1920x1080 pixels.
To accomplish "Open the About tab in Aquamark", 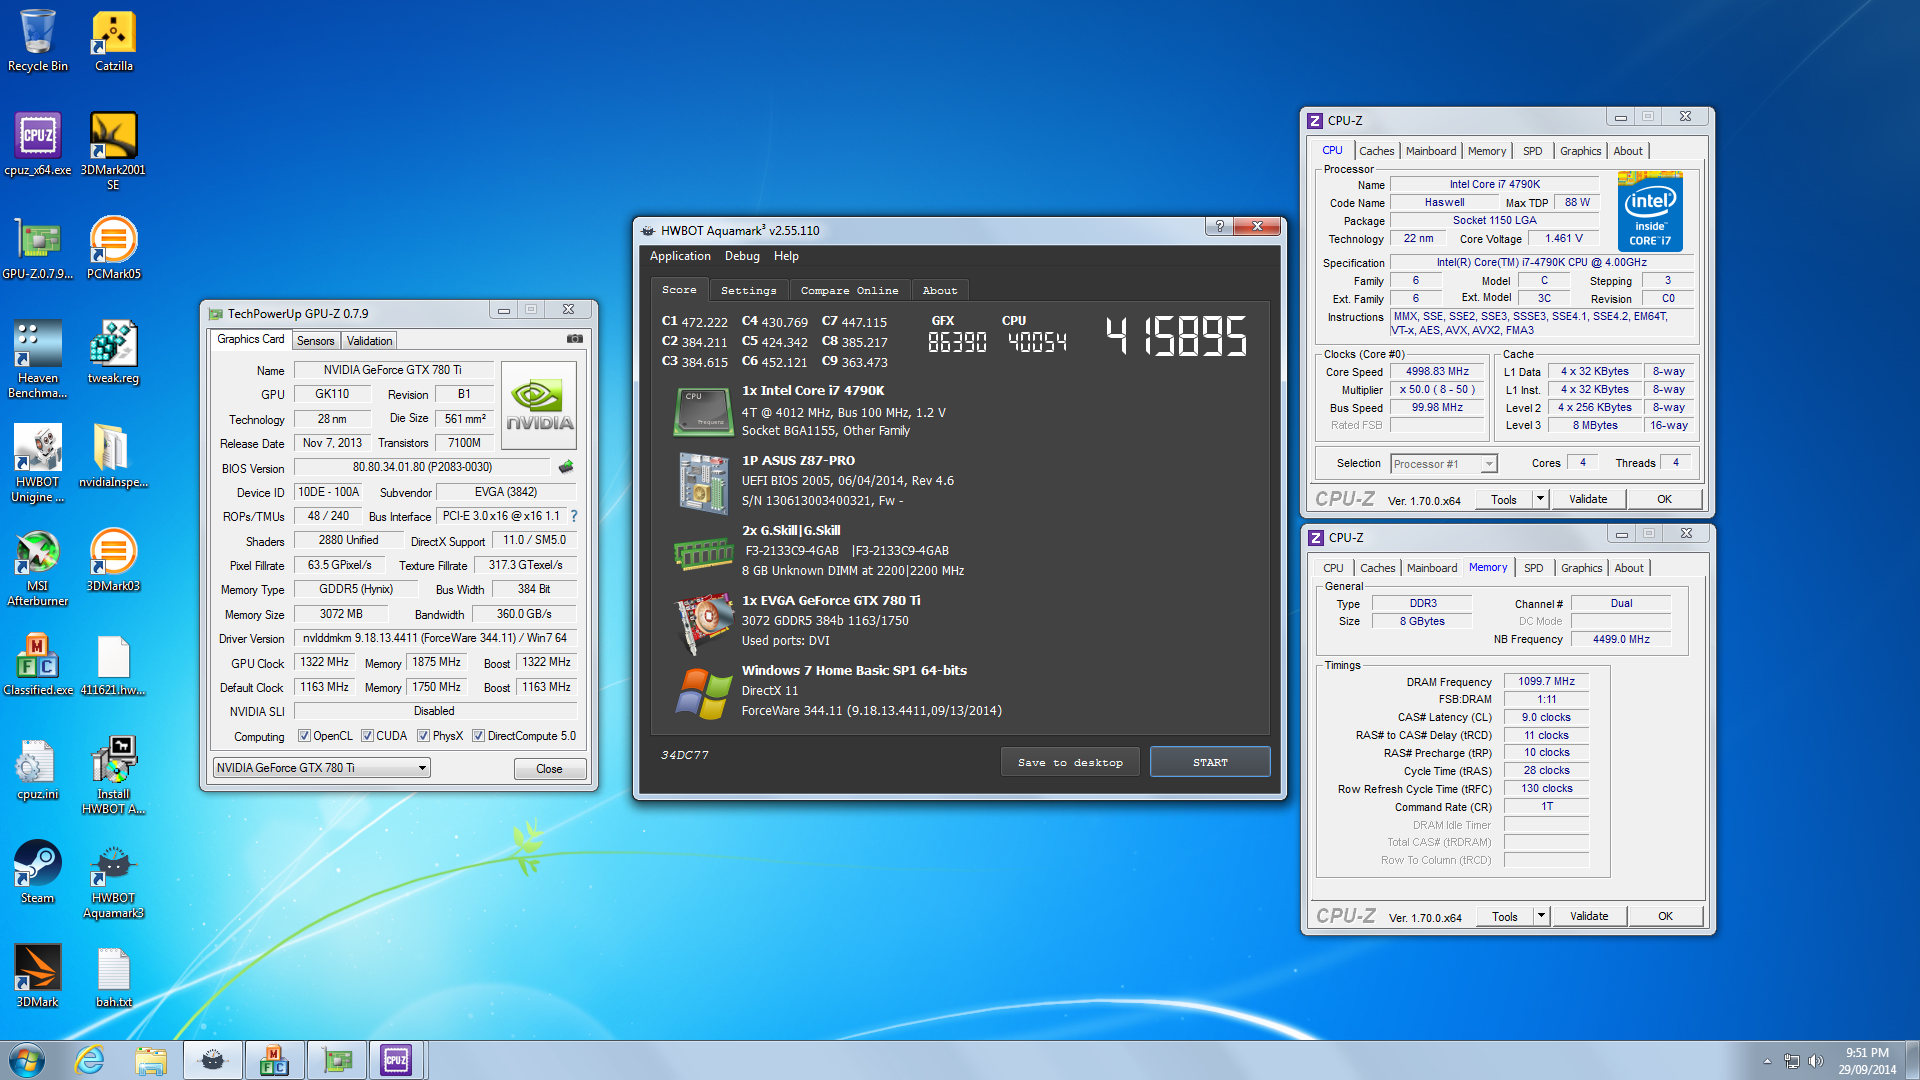I will pyautogui.click(x=940, y=290).
